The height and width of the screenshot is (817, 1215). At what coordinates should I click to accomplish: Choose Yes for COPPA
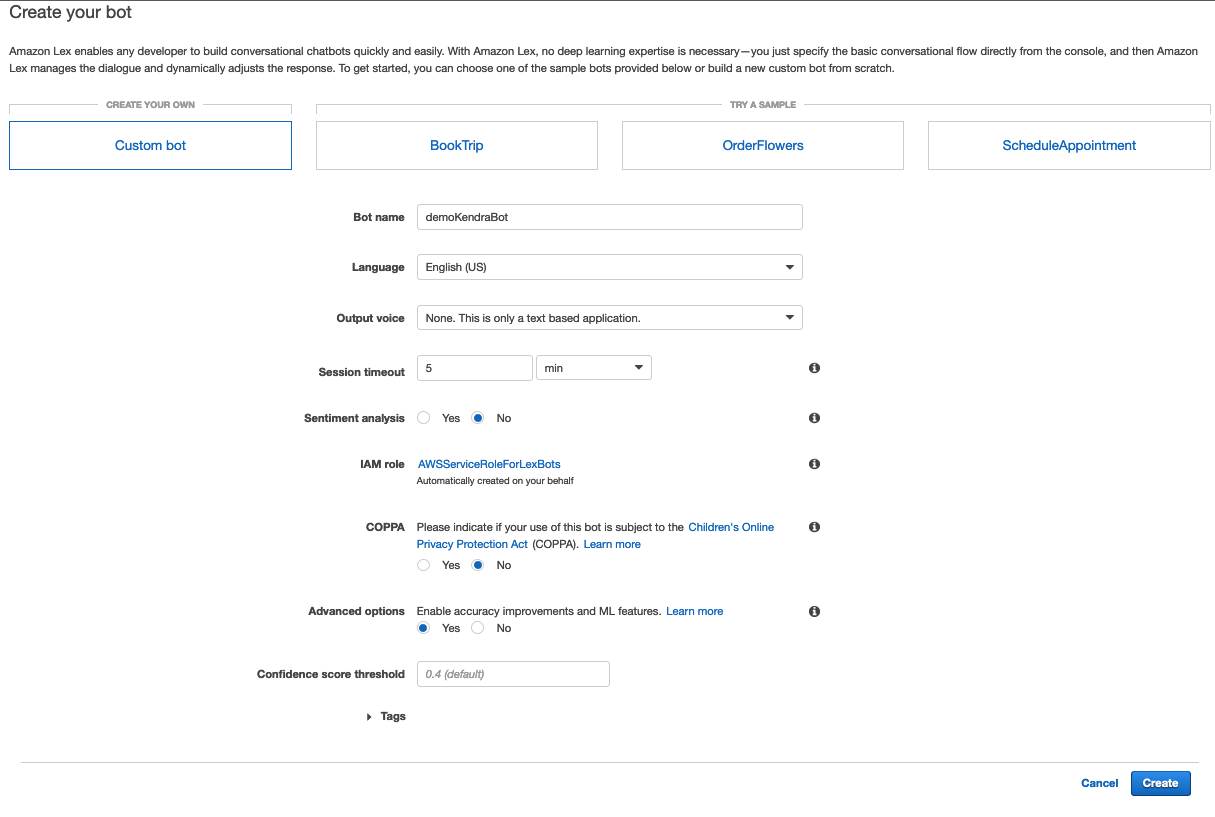tap(424, 565)
